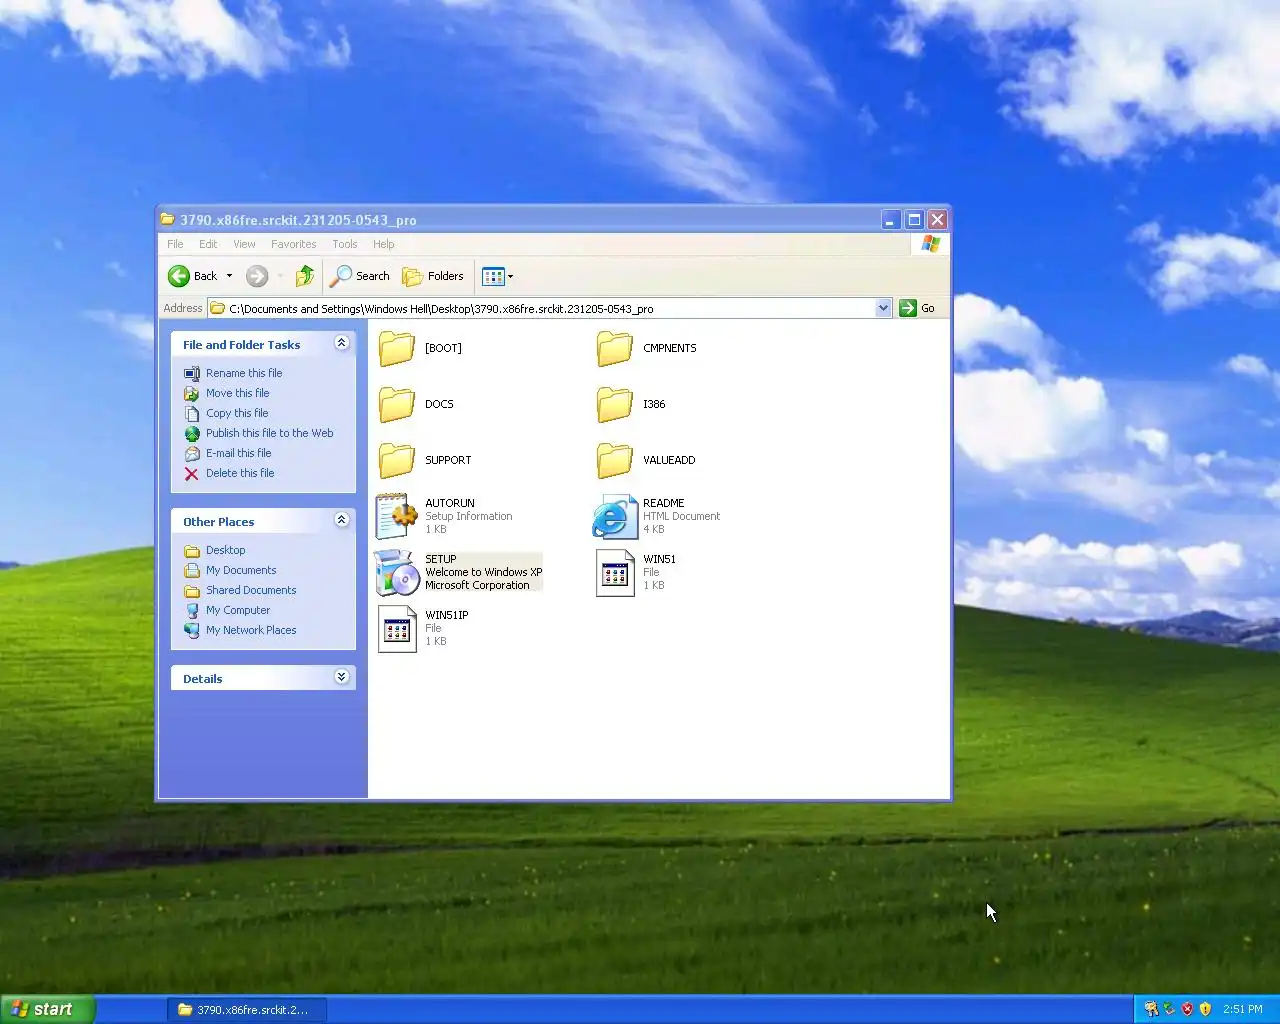The image size is (1280, 1024).
Task: Click the yellow security shield tray icon
Action: pos(1205,1009)
